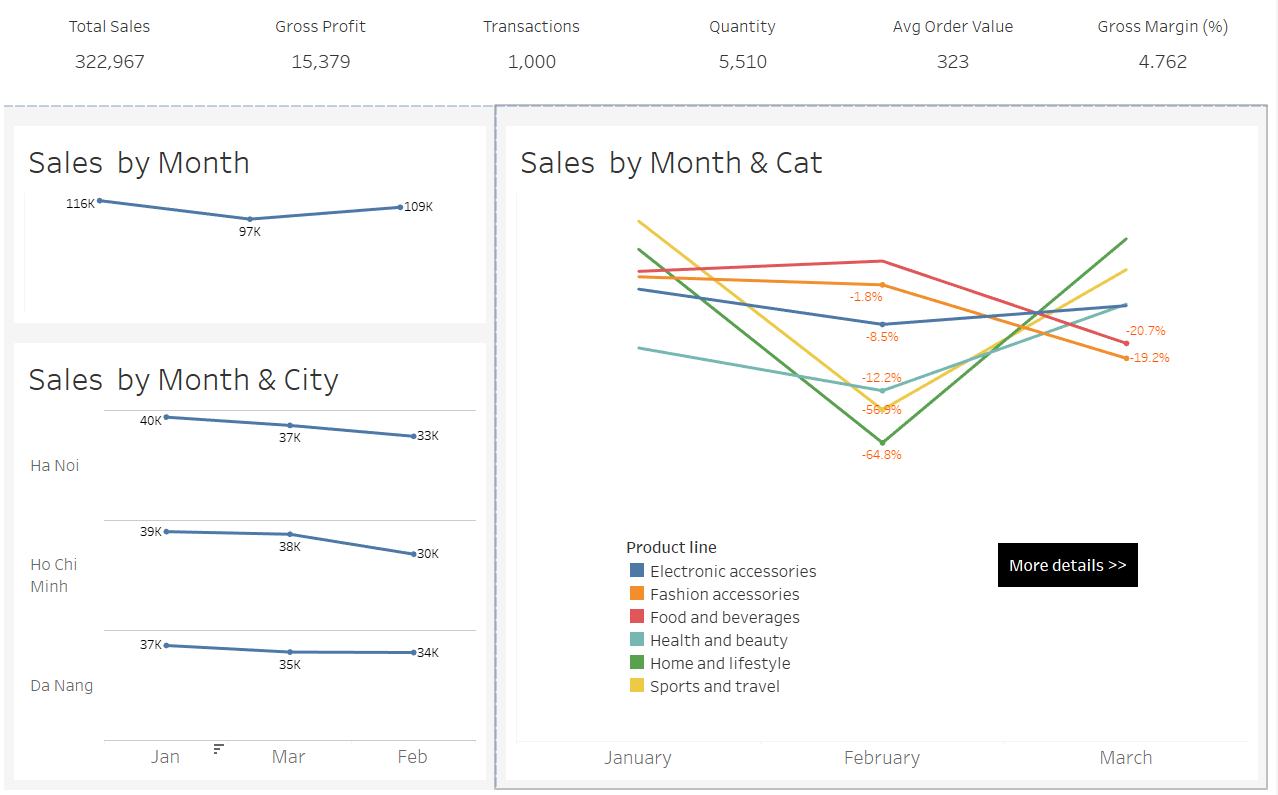This screenshot has width=1278, height=795.
Task: Select the Da Nang 34K data point
Action: [412, 653]
